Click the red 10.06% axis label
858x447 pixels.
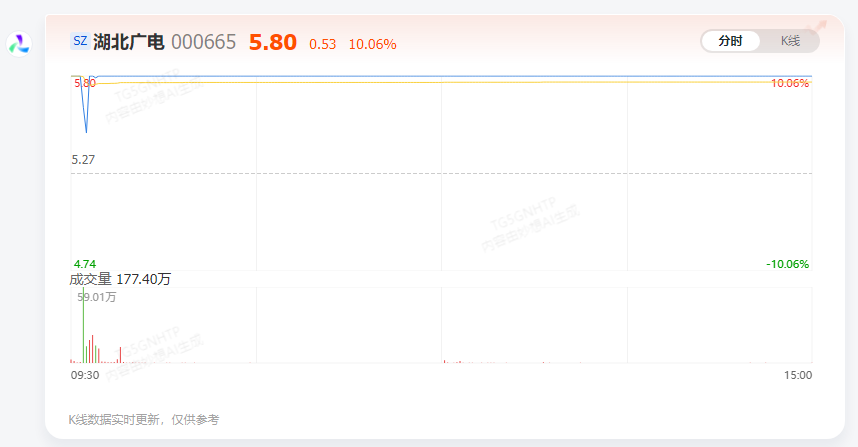[x=790, y=83]
